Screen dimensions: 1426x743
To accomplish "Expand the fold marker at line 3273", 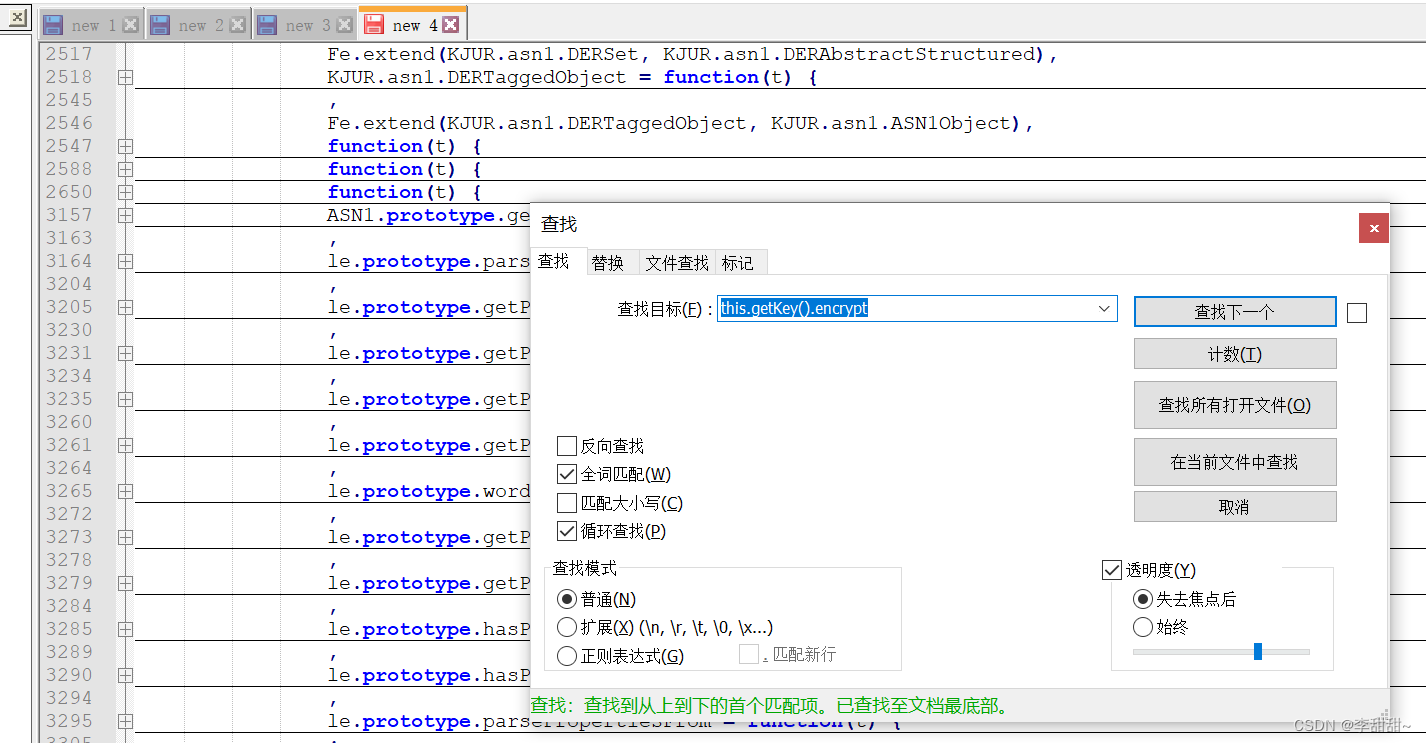I will pyautogui.click(x=125, y=537).
